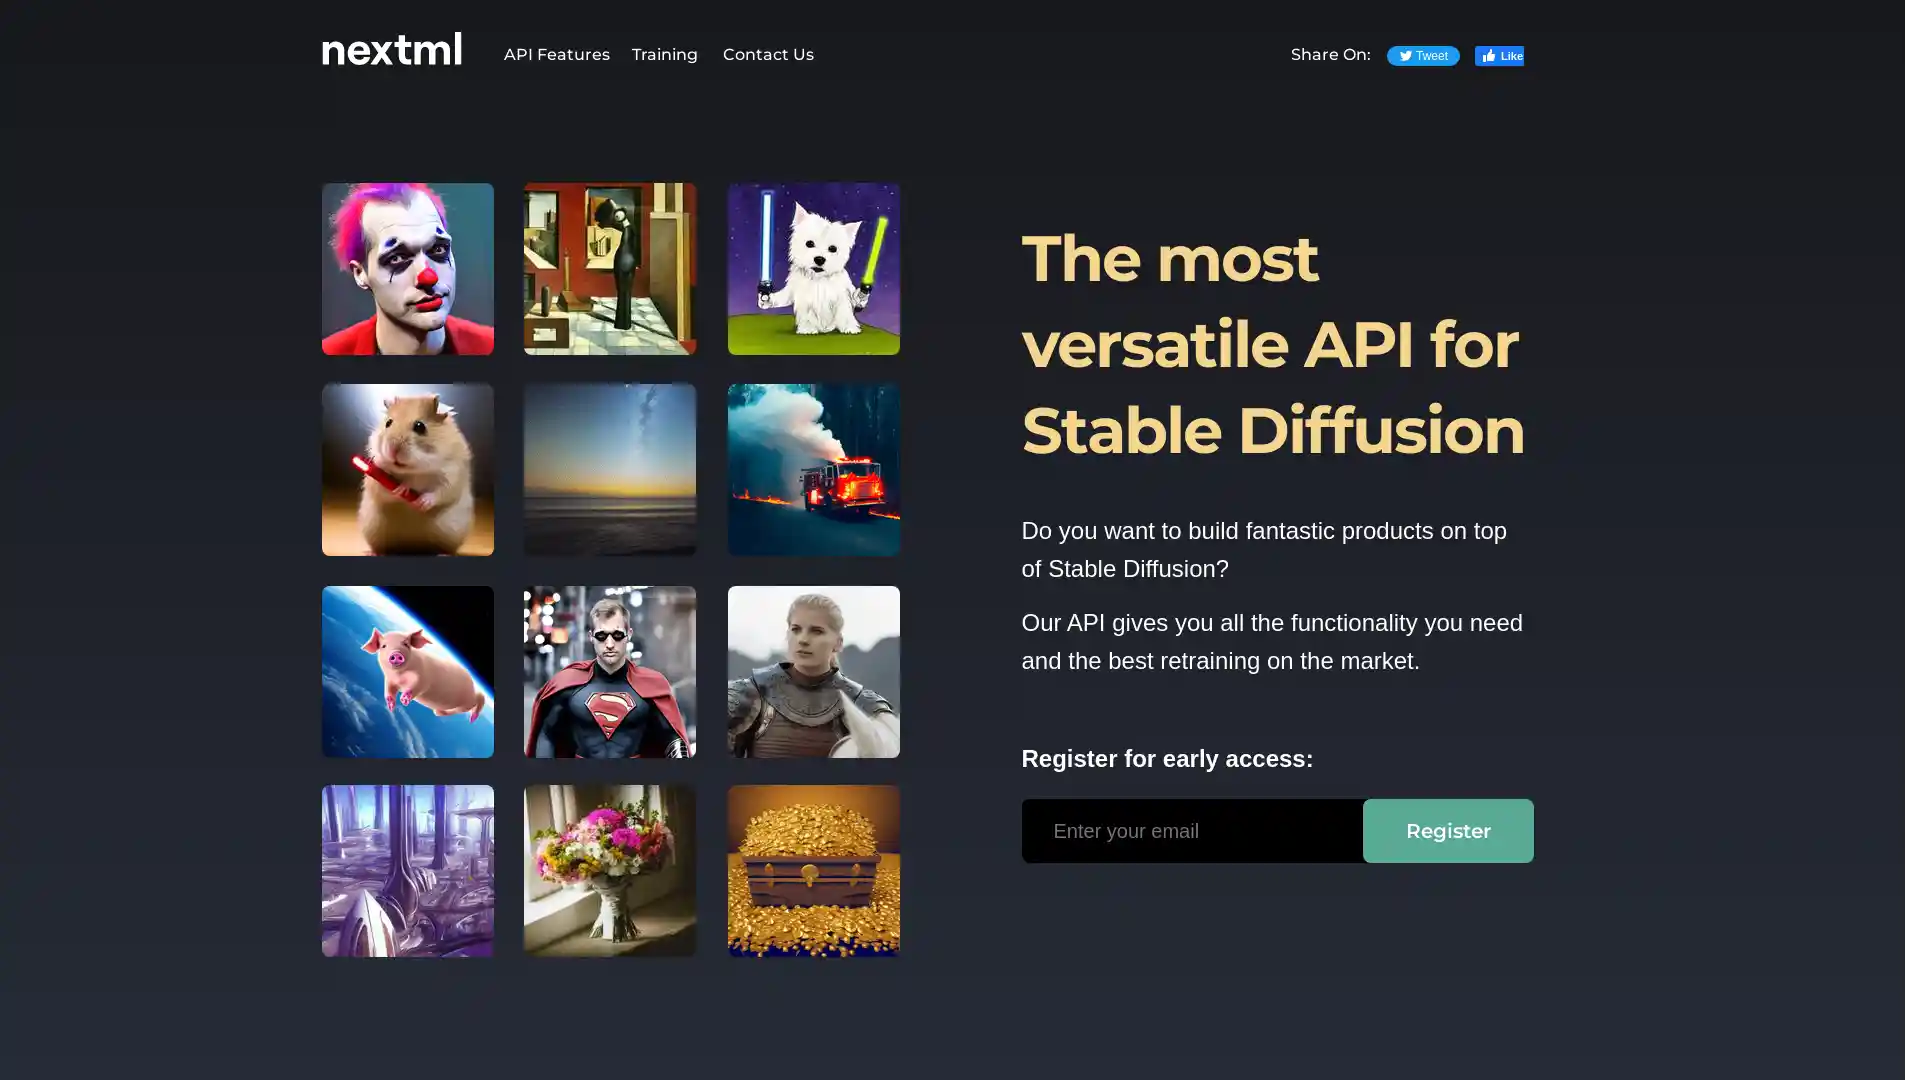Click the email input field
This screenshot has width=1920, height=1080.
[1193, 831]
